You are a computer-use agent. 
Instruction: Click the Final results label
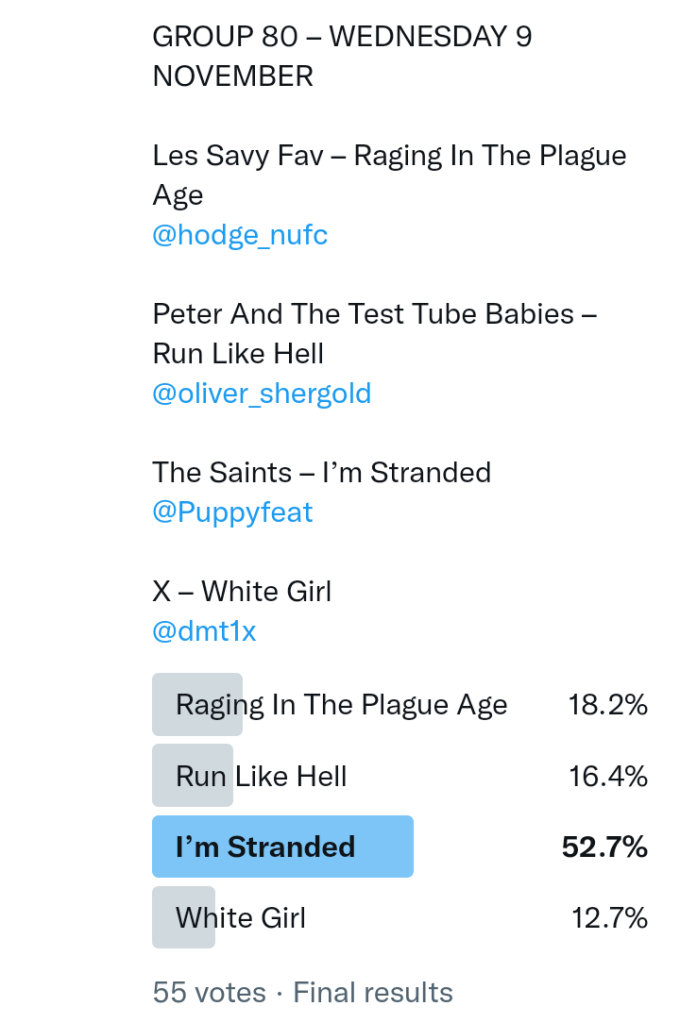[x=373, y=992]
